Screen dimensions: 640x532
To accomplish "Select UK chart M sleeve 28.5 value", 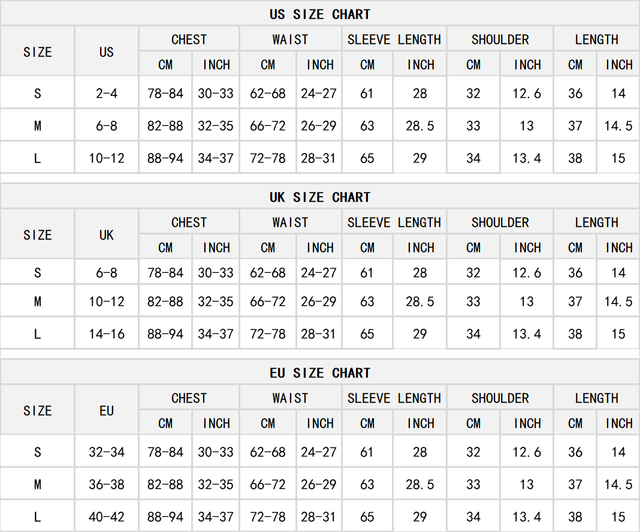I will [x=420, y=301].
